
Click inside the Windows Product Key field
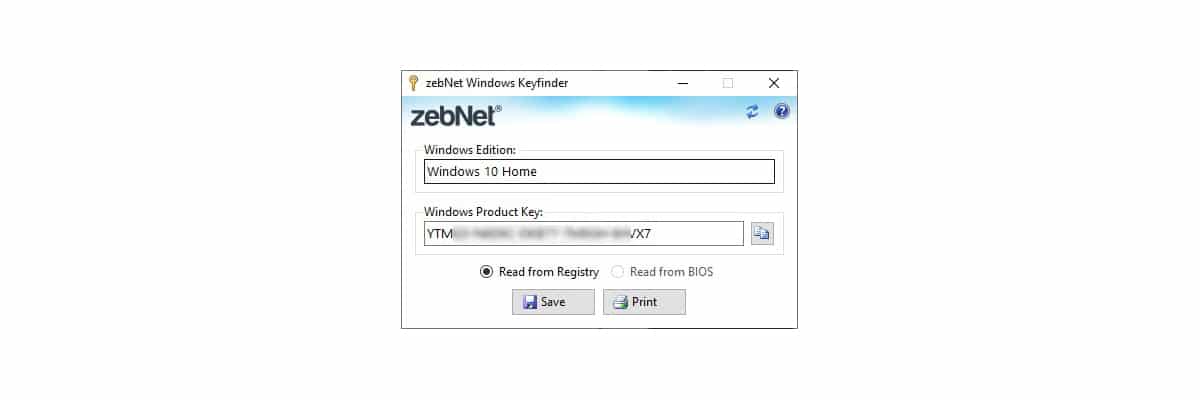pyautogui.click(x=584, y=234)
